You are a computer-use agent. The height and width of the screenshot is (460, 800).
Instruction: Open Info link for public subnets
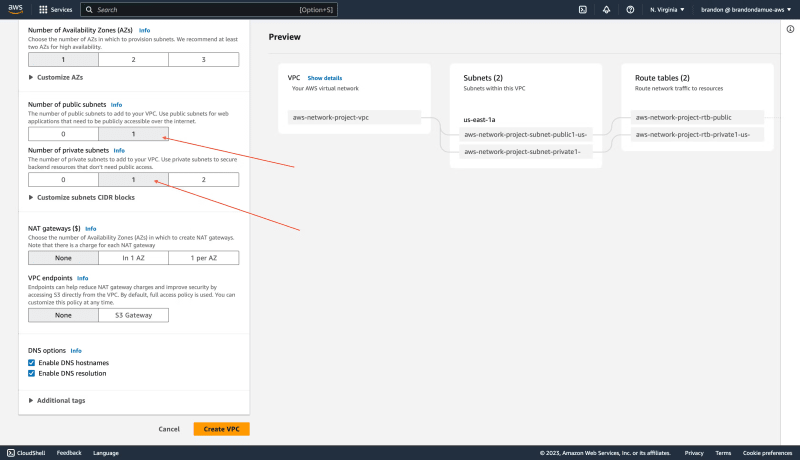[x=116, y=105]
